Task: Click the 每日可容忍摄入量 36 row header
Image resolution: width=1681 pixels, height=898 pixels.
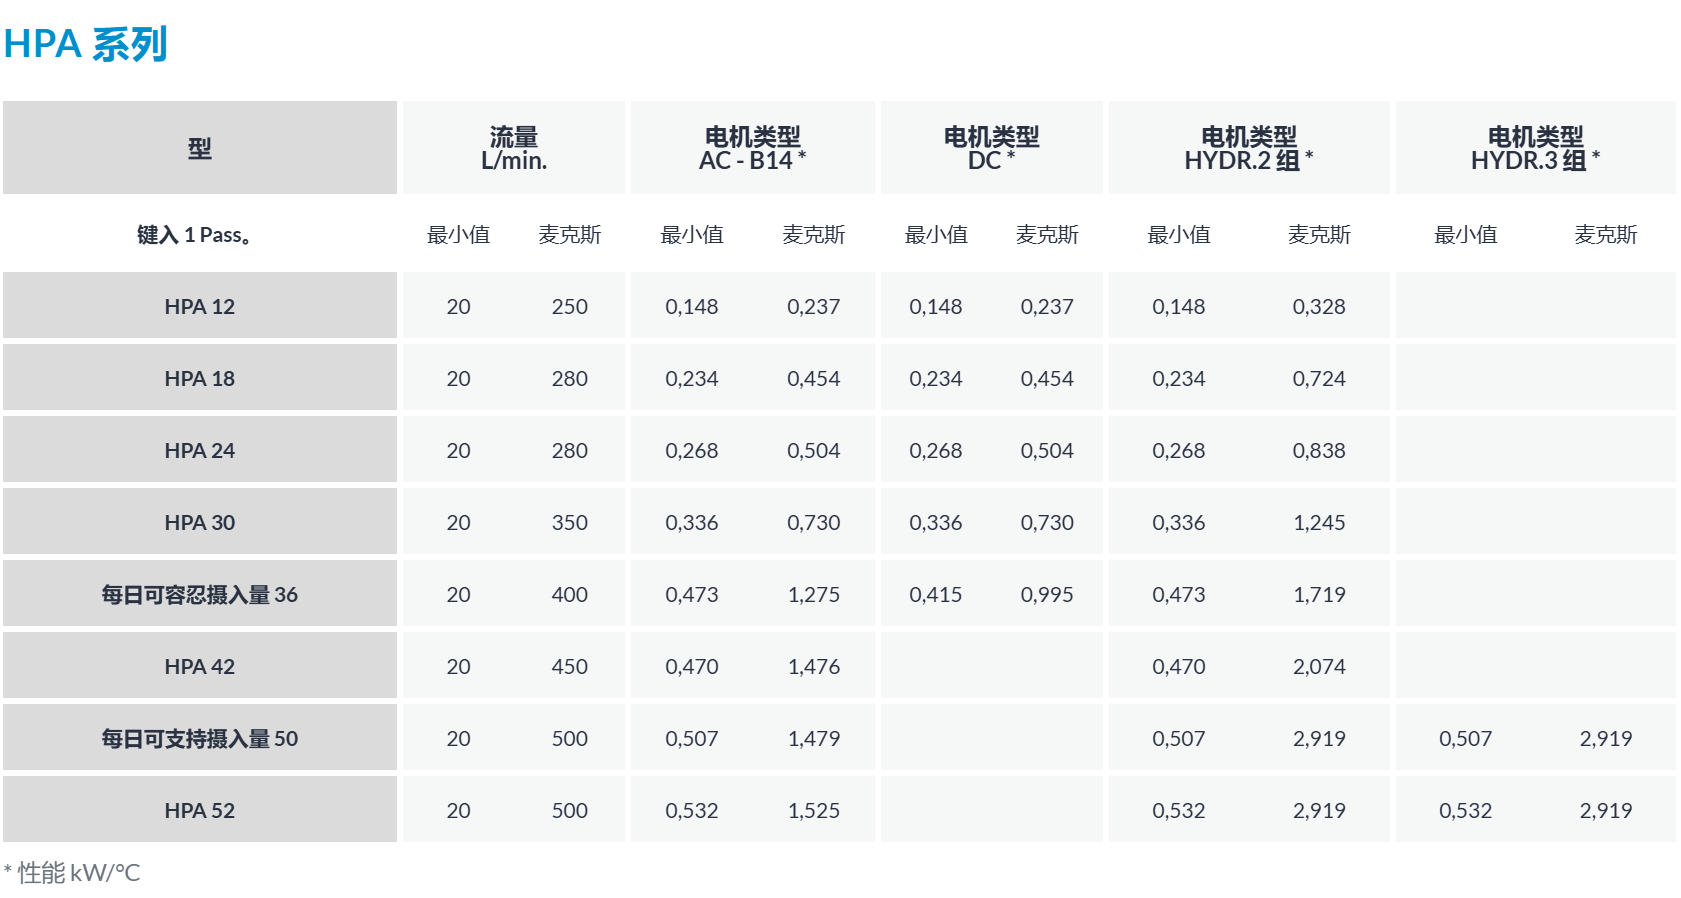Action: tap(200, 594)
